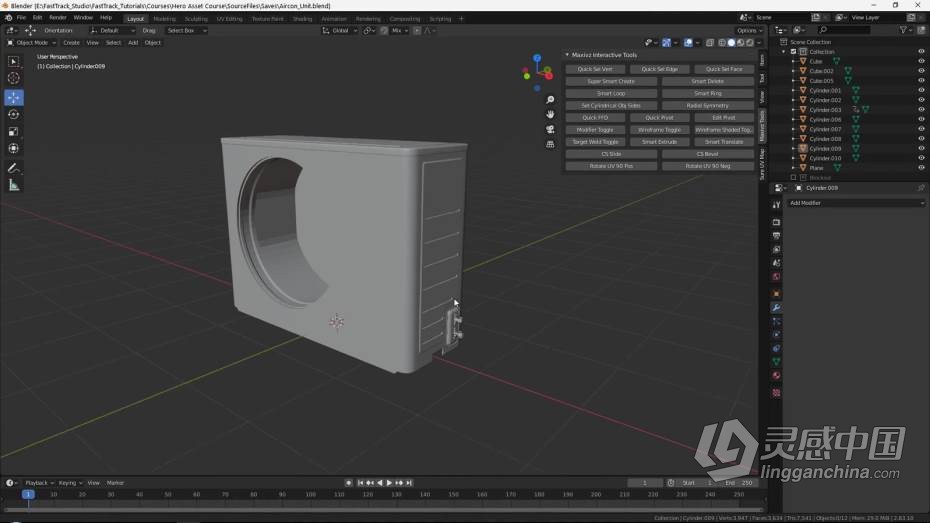Select Cylinder.007 in the outliner
930x523 pixels.
825,129
